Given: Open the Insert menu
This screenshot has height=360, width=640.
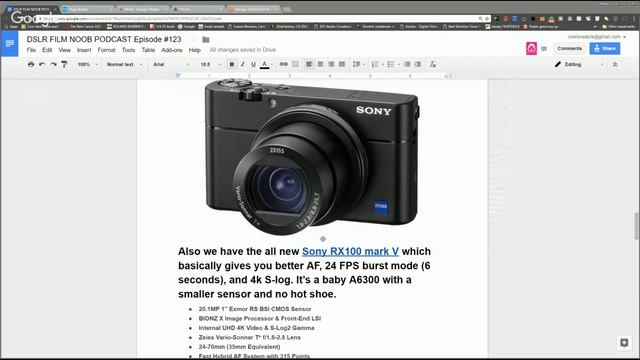Looking at the screenshot, I should click(84, 50).
